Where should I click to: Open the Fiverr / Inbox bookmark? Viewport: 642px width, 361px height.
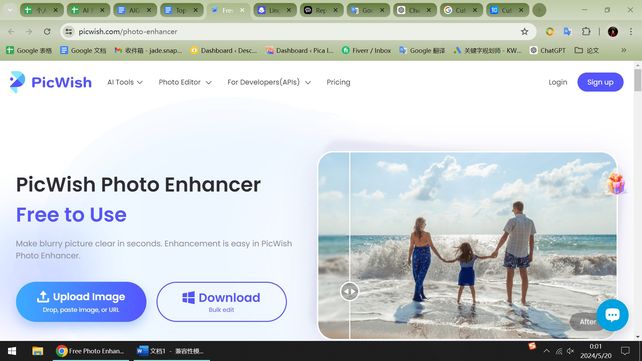[x=366, y=50]
